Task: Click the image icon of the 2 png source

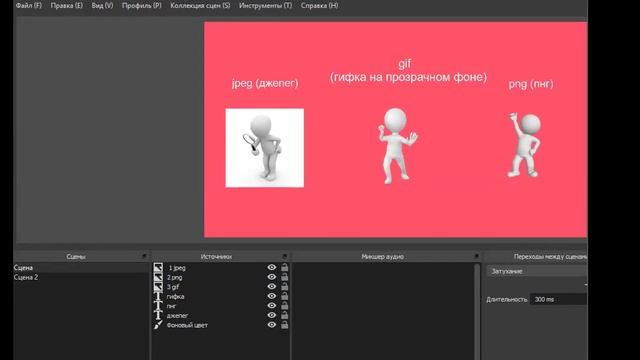Action: 158,277
